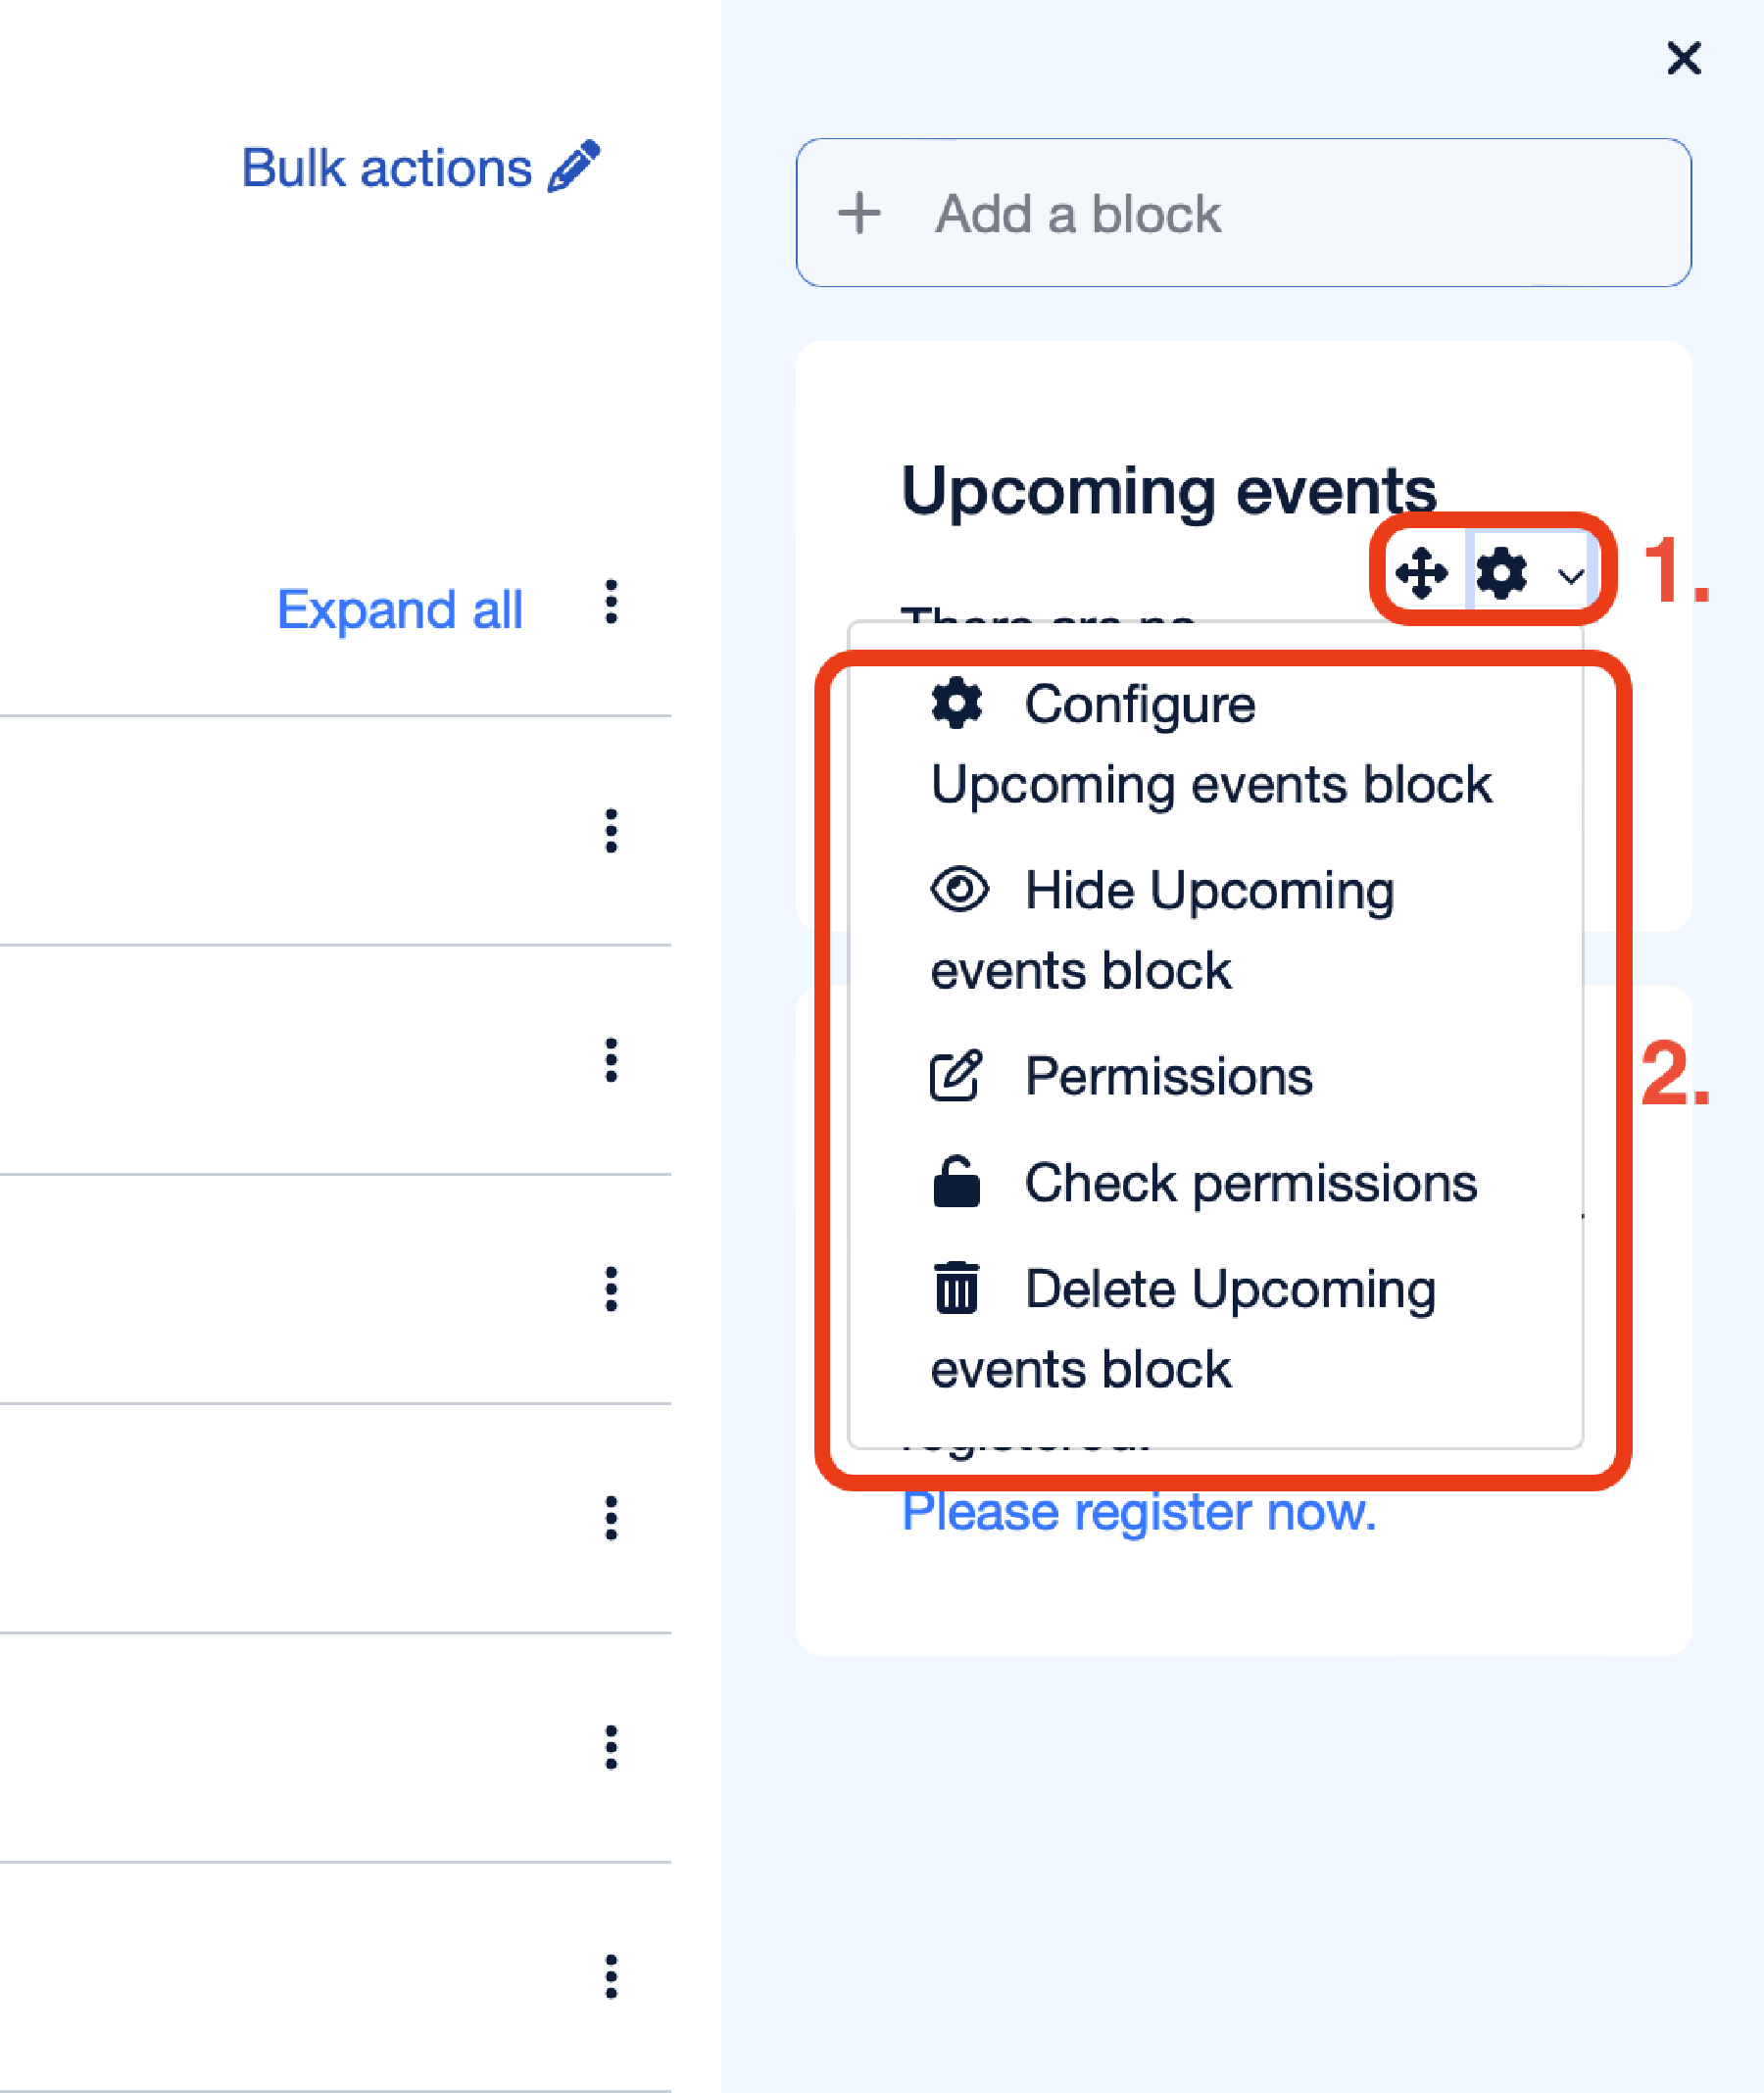
Task: Close the block drawer with the X
Action: 1684,58
